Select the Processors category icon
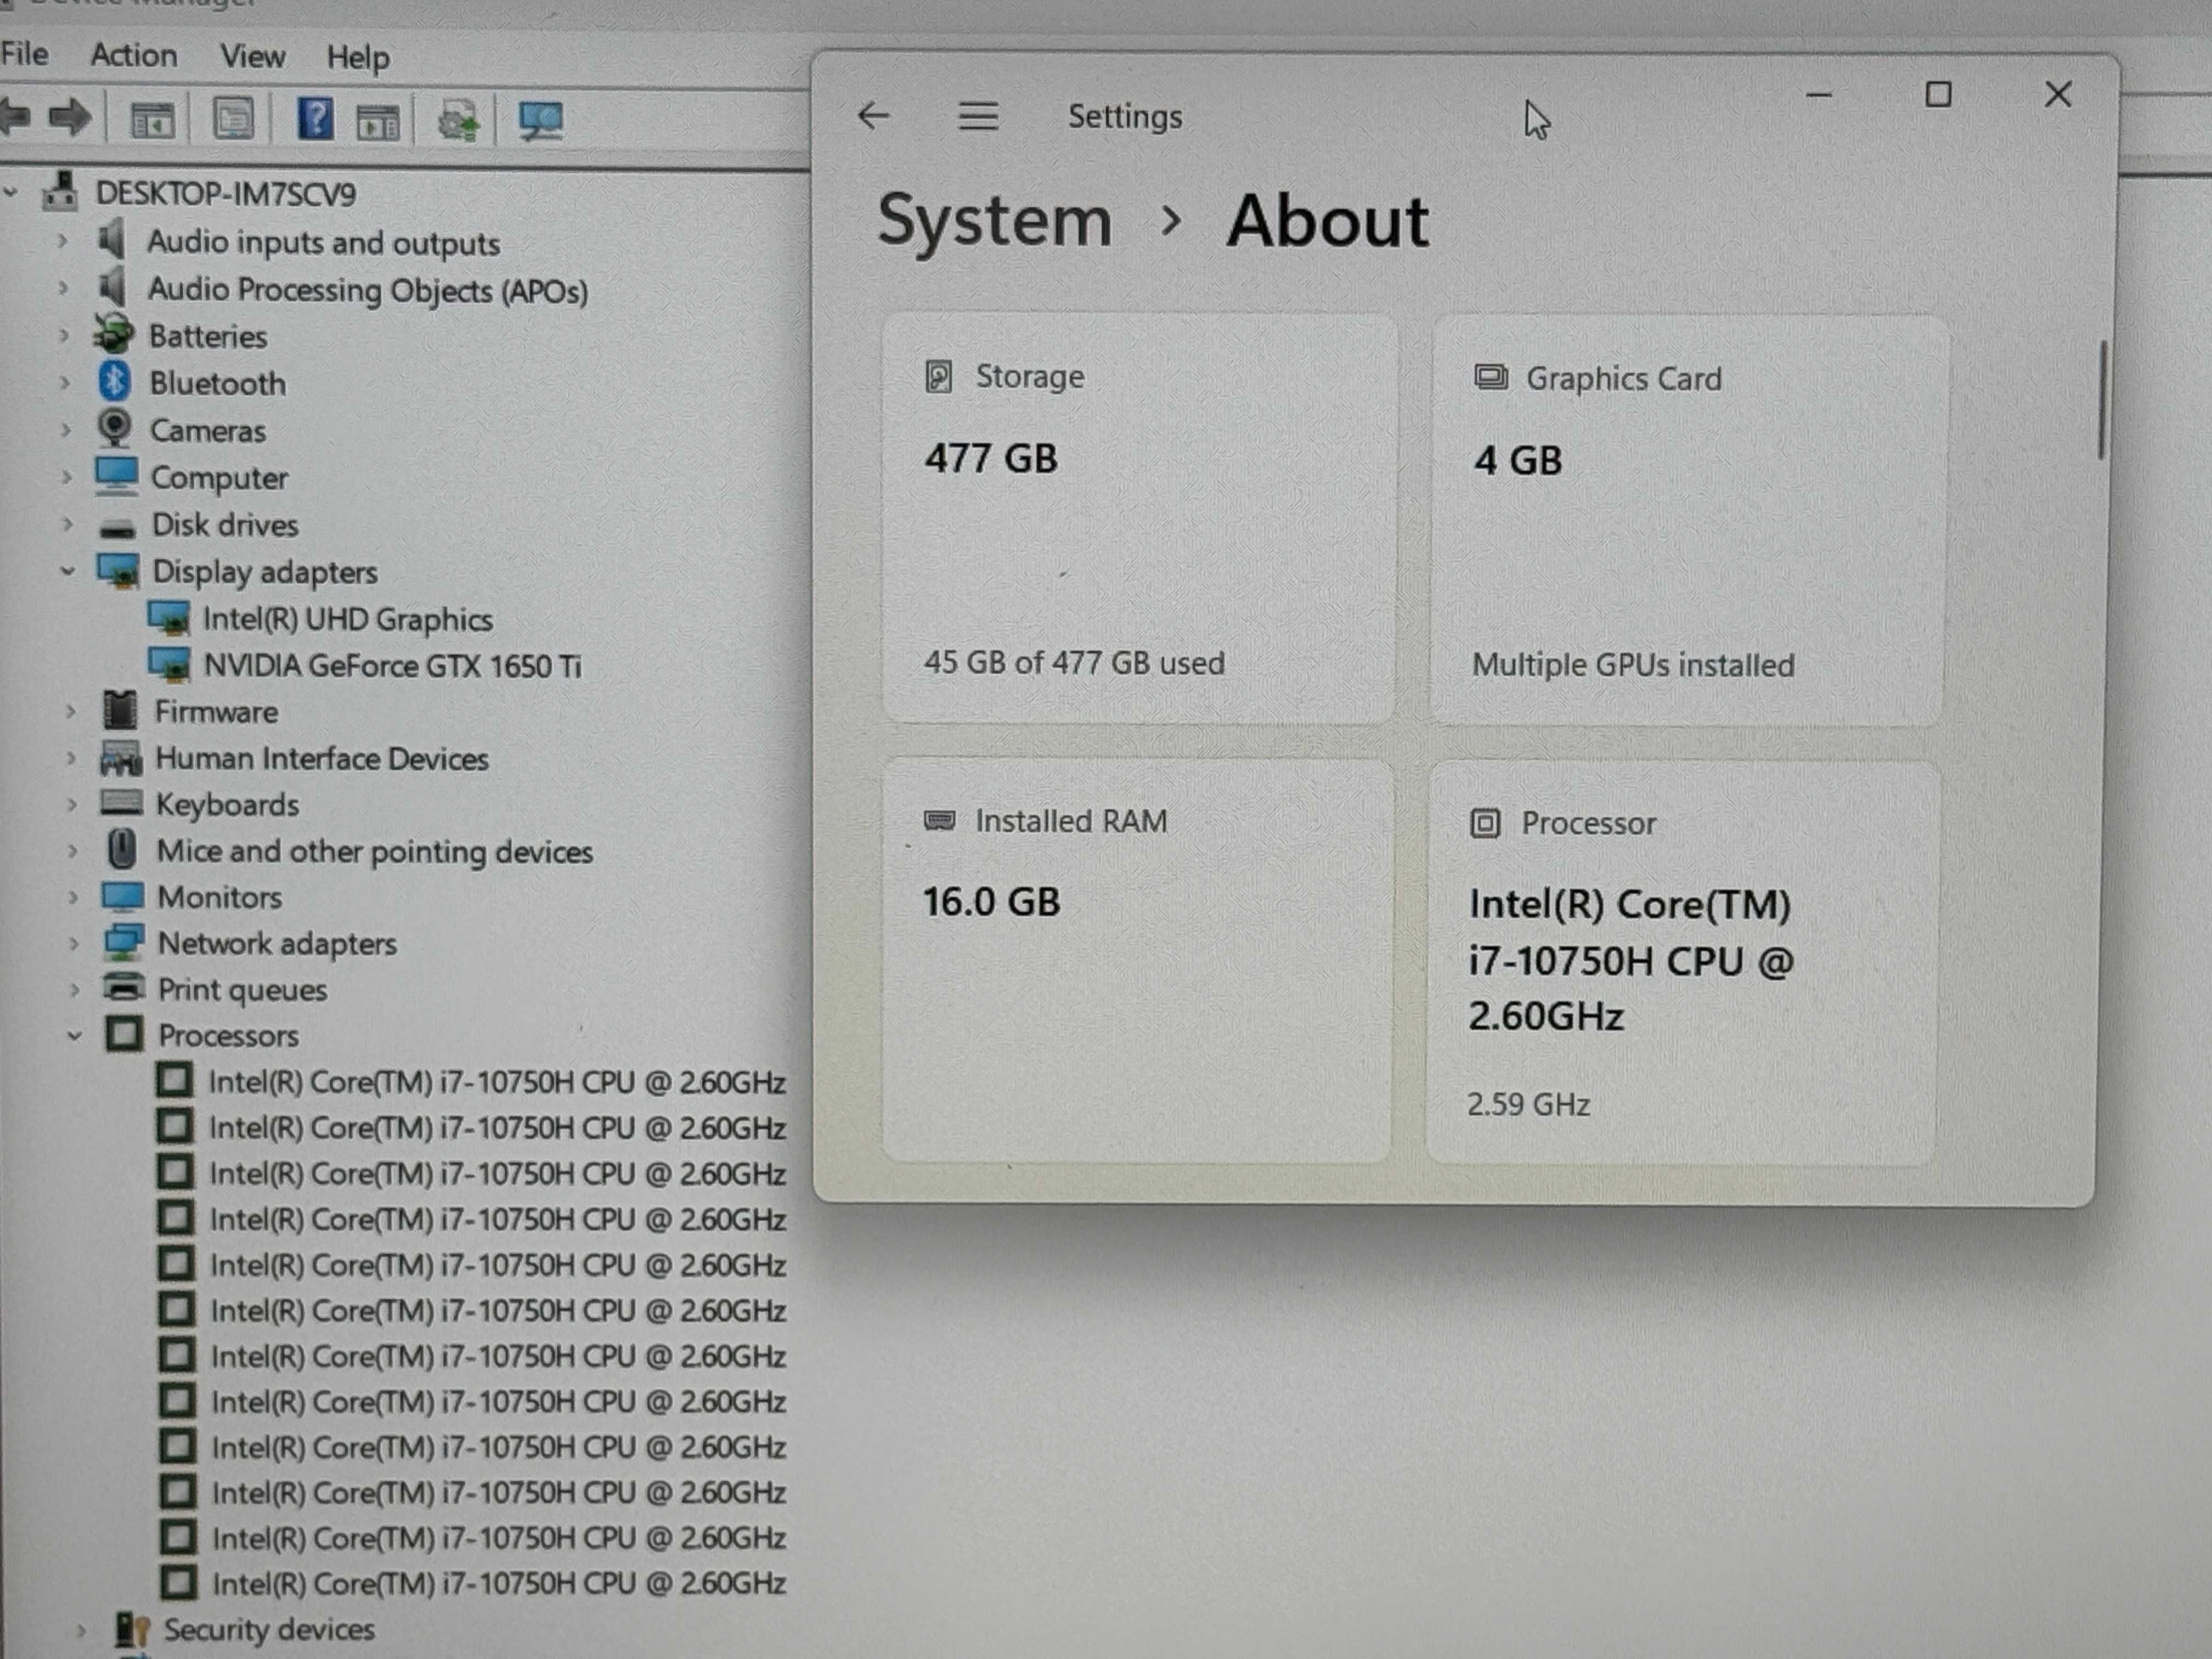The width and height of the screenshot is (2212, 1659). 125,1035
